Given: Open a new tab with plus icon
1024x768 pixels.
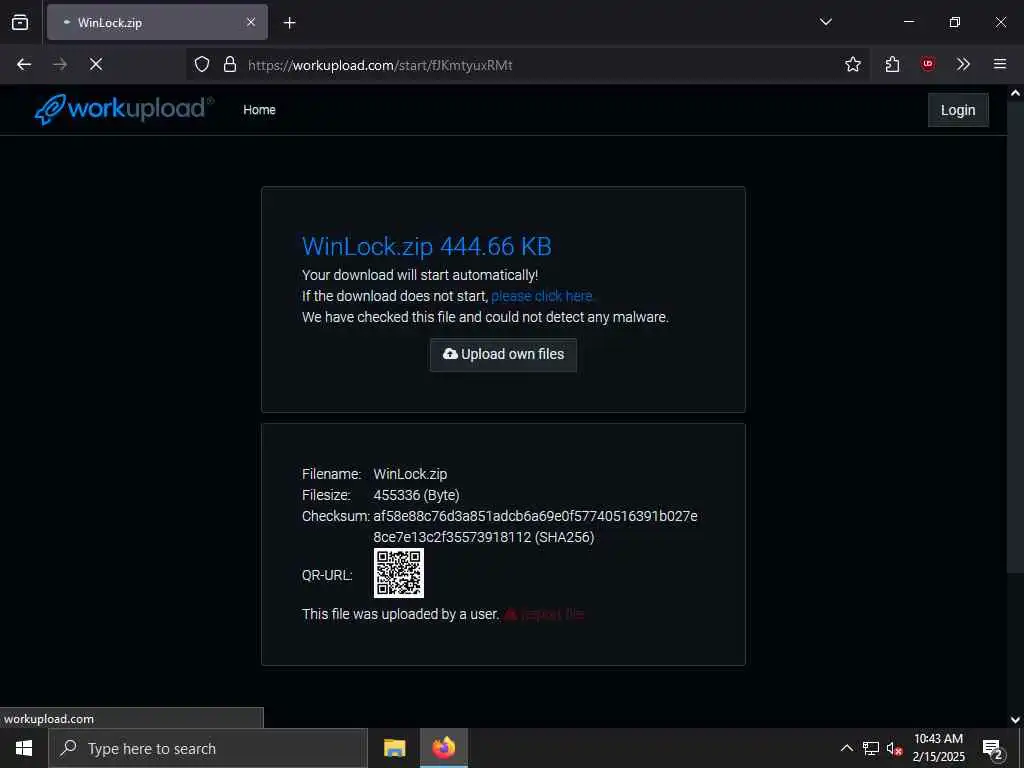Looking at the screenshot, I should tap(289, 23).
